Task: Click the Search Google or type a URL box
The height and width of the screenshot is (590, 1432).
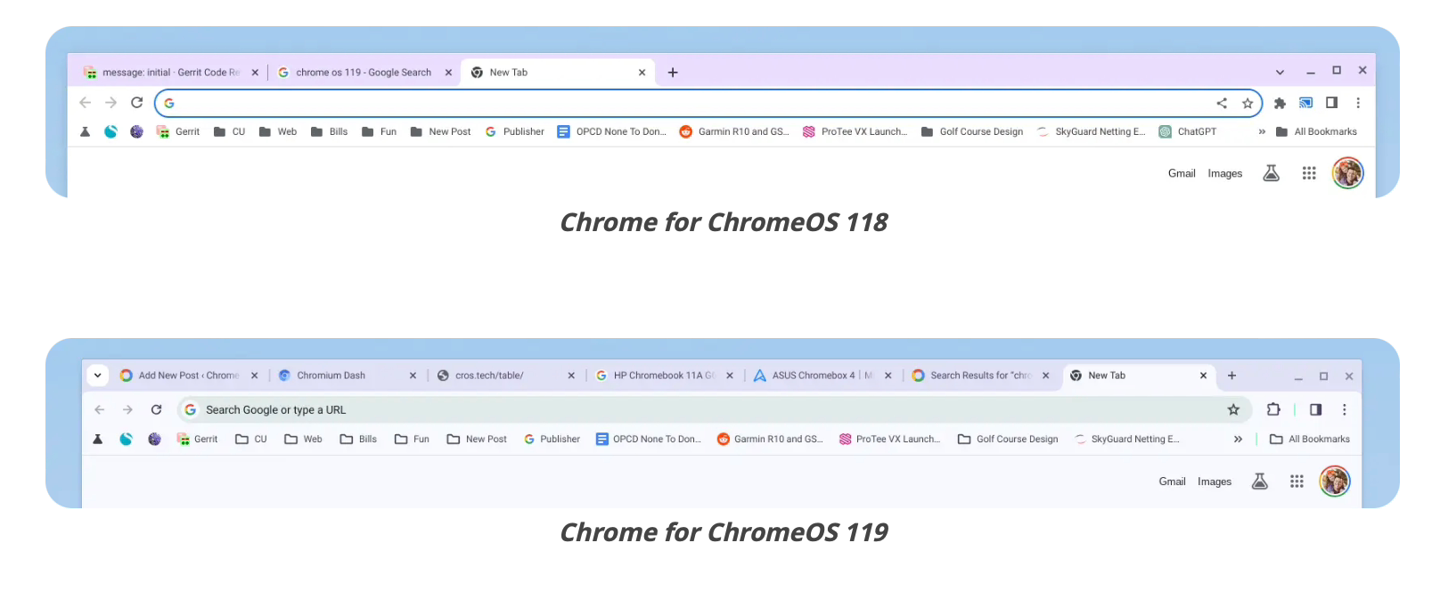Action: point(714,409)
